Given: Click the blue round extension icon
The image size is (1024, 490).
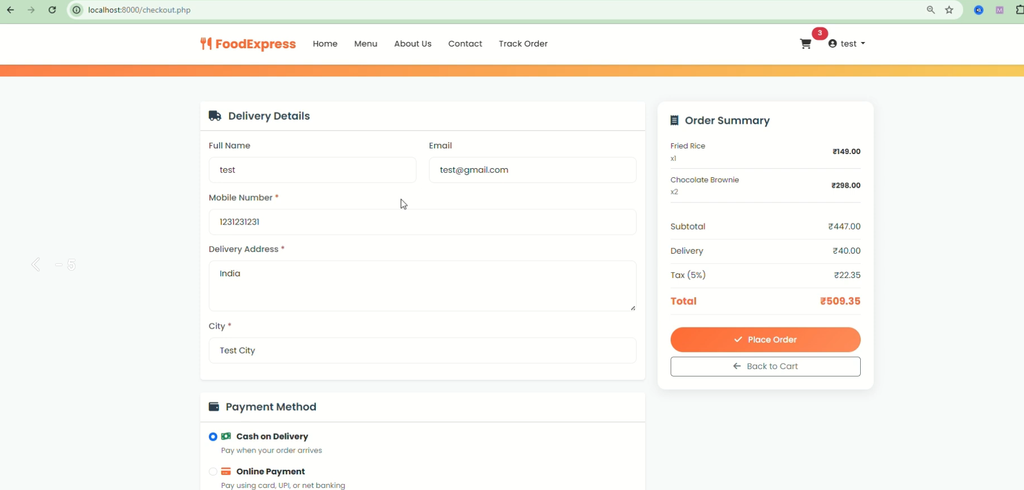Looking at the screenshot, I should [978, 10].
